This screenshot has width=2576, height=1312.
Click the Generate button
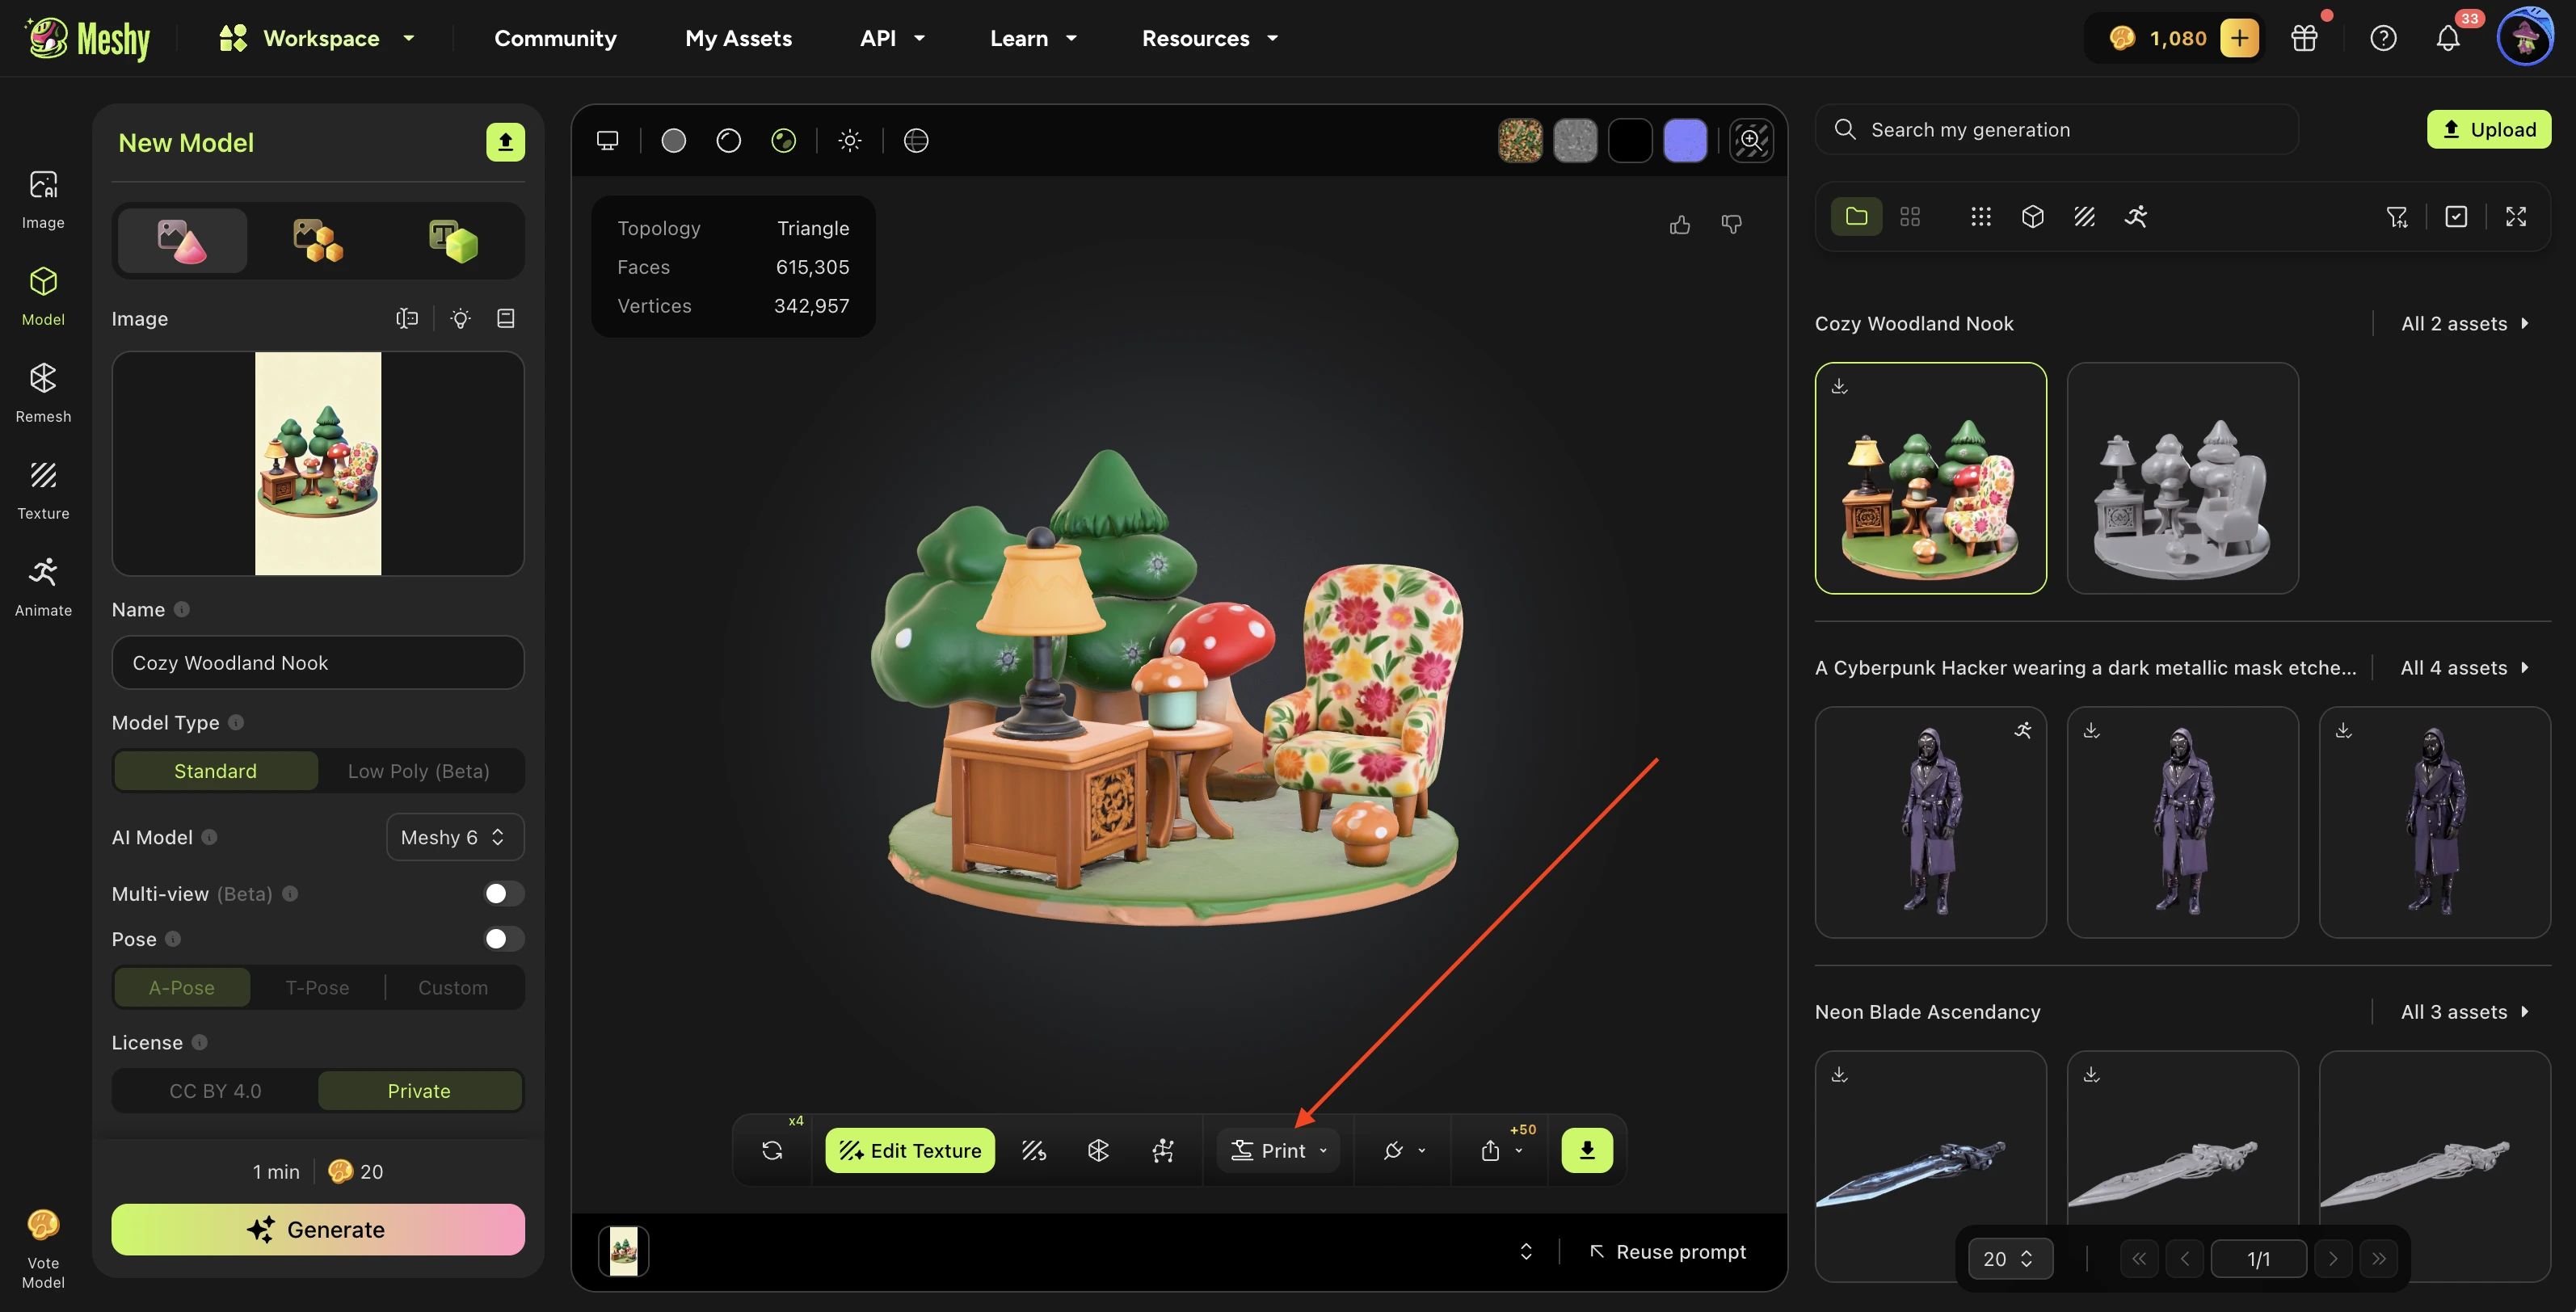point(317,1229)
